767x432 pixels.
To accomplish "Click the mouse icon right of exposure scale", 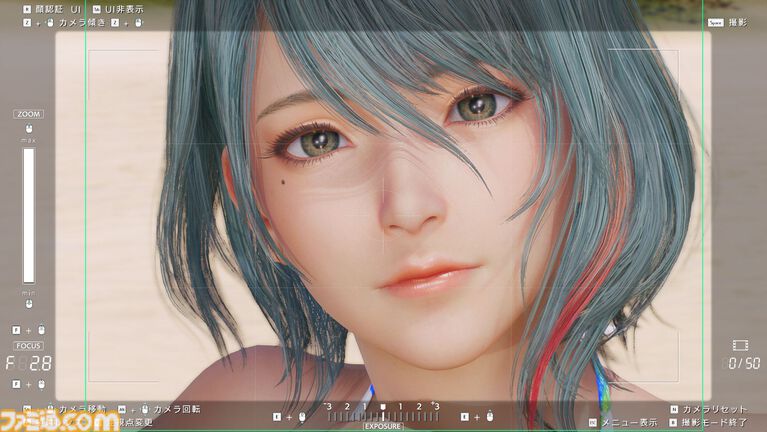I will 490,417.
